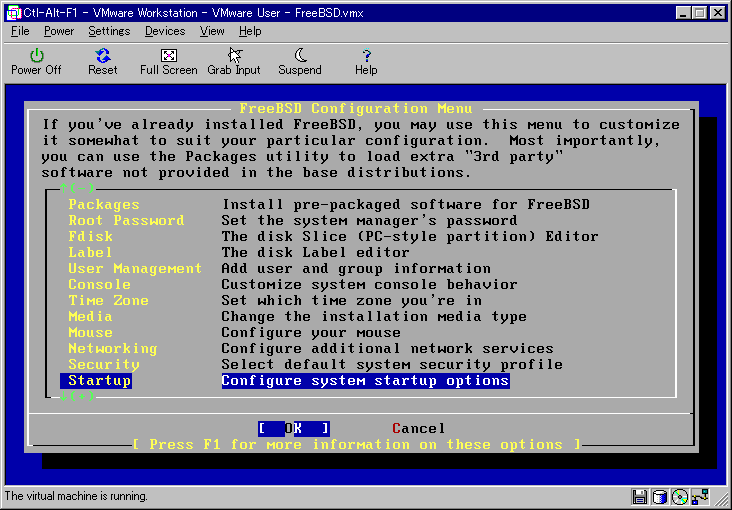Switch to Full Screen mode icon
Screen dimensions: 732x510
pyautogui.click(x=169, y=56)
